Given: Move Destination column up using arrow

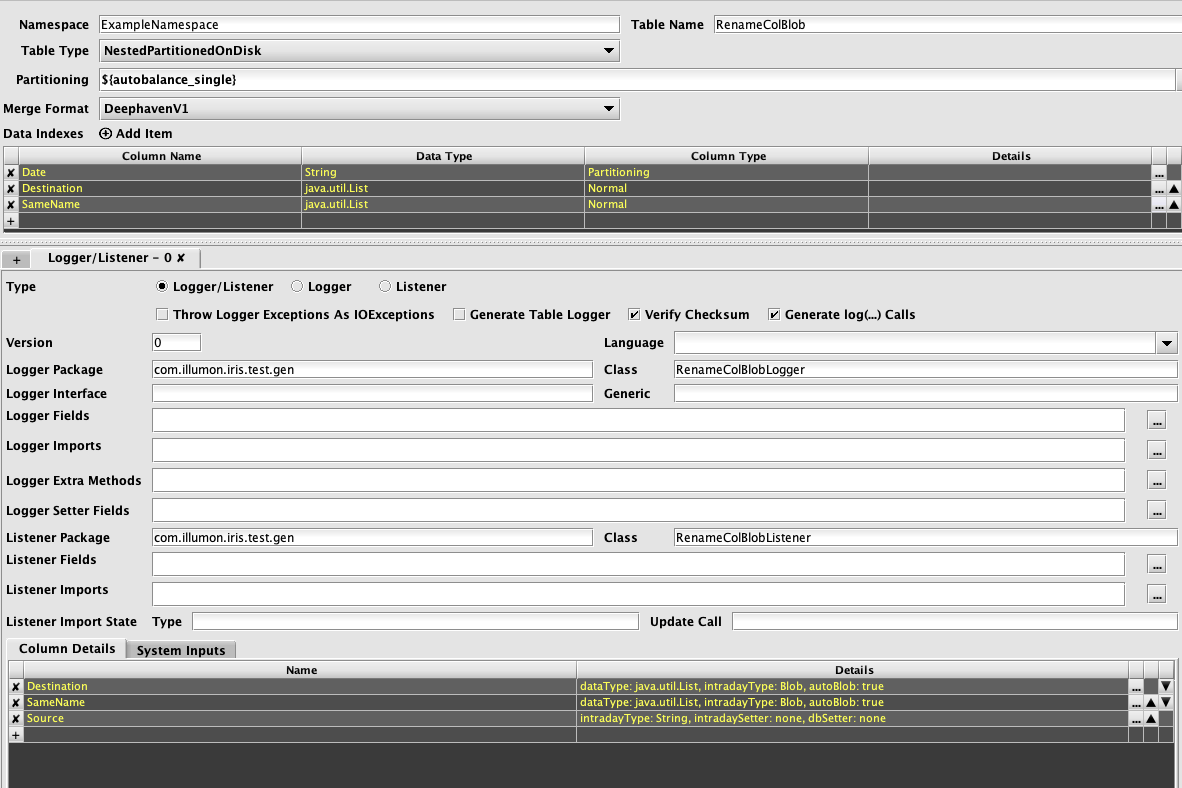Looking at the screenshot, I should coord(1174,189).
